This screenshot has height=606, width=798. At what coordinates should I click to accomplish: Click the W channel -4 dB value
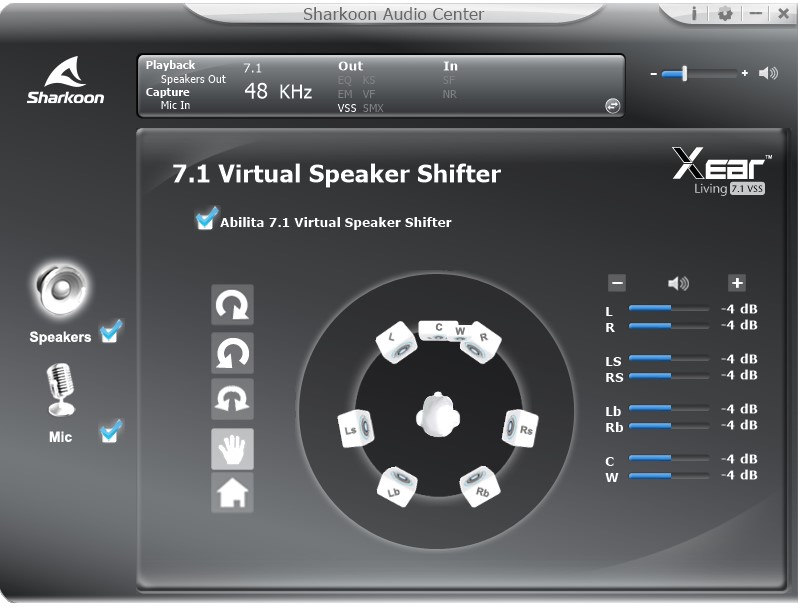(x=739, y=475)
